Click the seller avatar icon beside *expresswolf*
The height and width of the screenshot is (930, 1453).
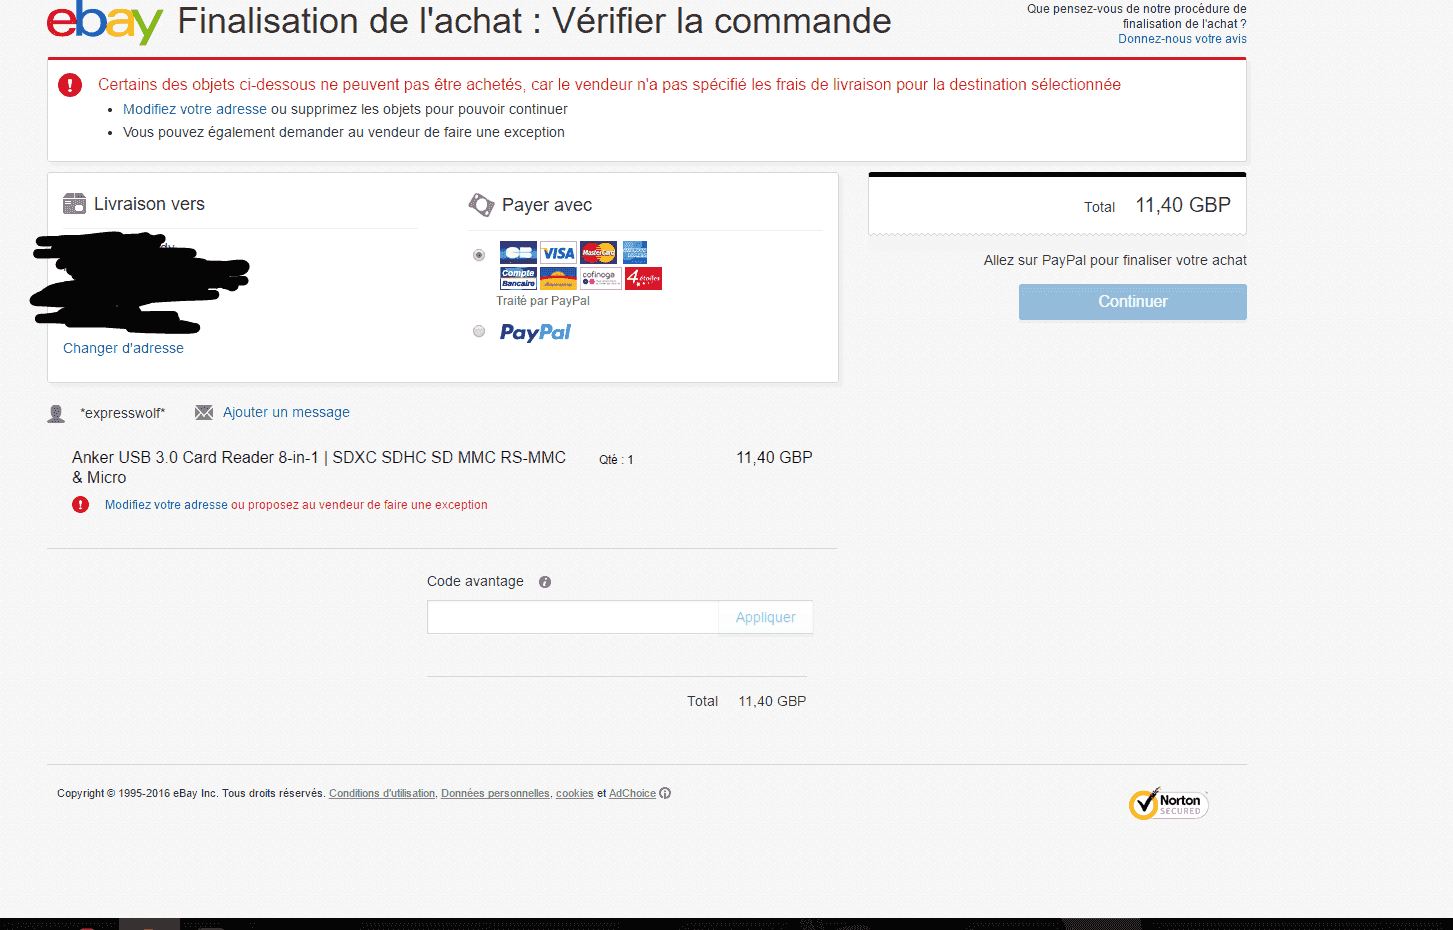click(56, 413)
